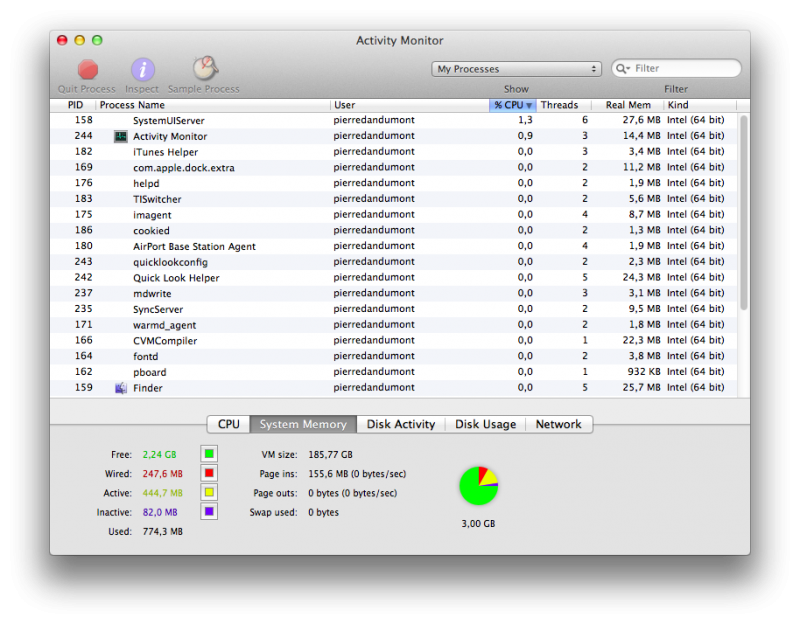Screen dimensions: 800x624
Task: Click the search magnifier in Filter field
Action: tap(622, 68)
